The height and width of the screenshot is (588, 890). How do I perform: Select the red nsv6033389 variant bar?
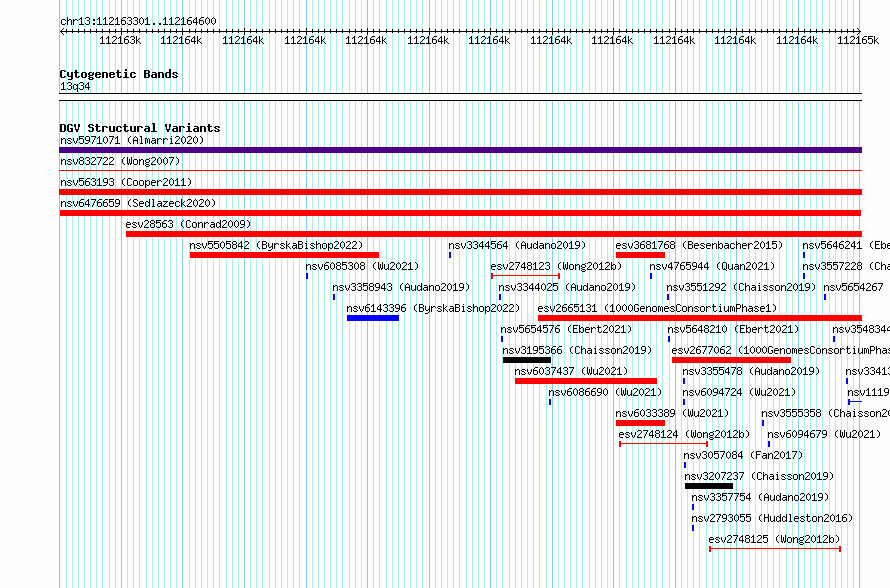(x=640, y=423)
